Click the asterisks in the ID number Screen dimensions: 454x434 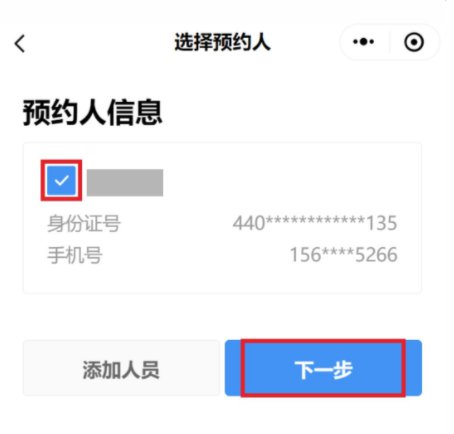pos(315,221)
